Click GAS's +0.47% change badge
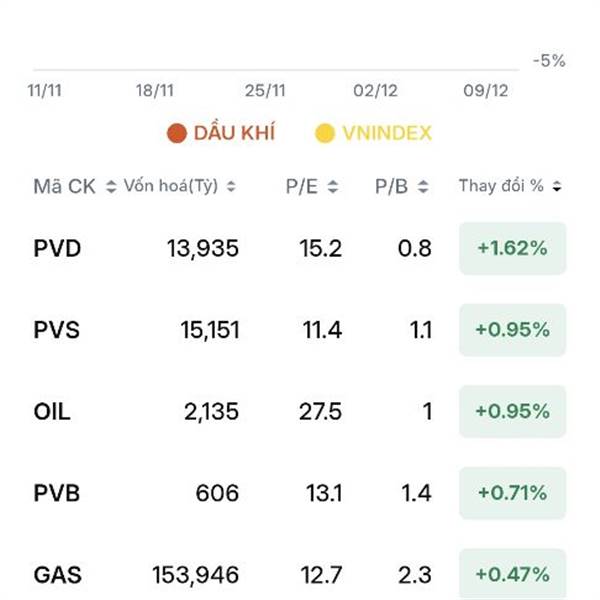 (x=512, y=575)
